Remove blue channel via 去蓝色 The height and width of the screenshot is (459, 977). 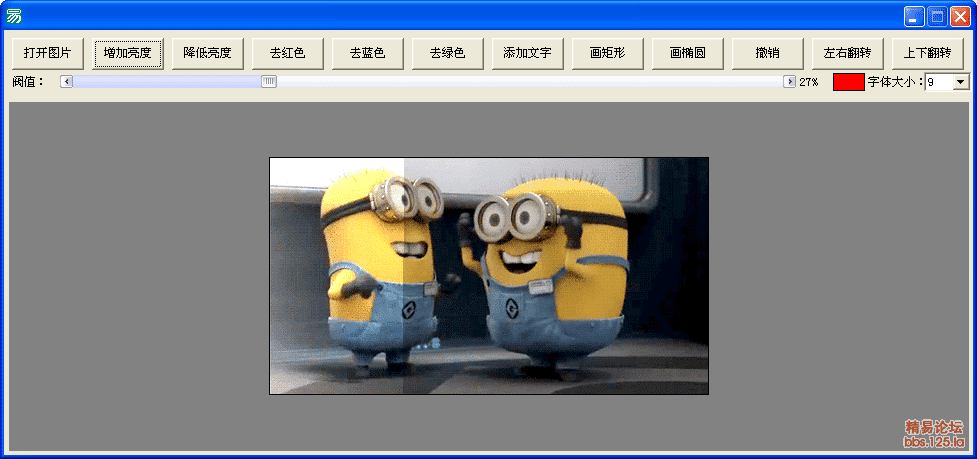coord(368,53)
